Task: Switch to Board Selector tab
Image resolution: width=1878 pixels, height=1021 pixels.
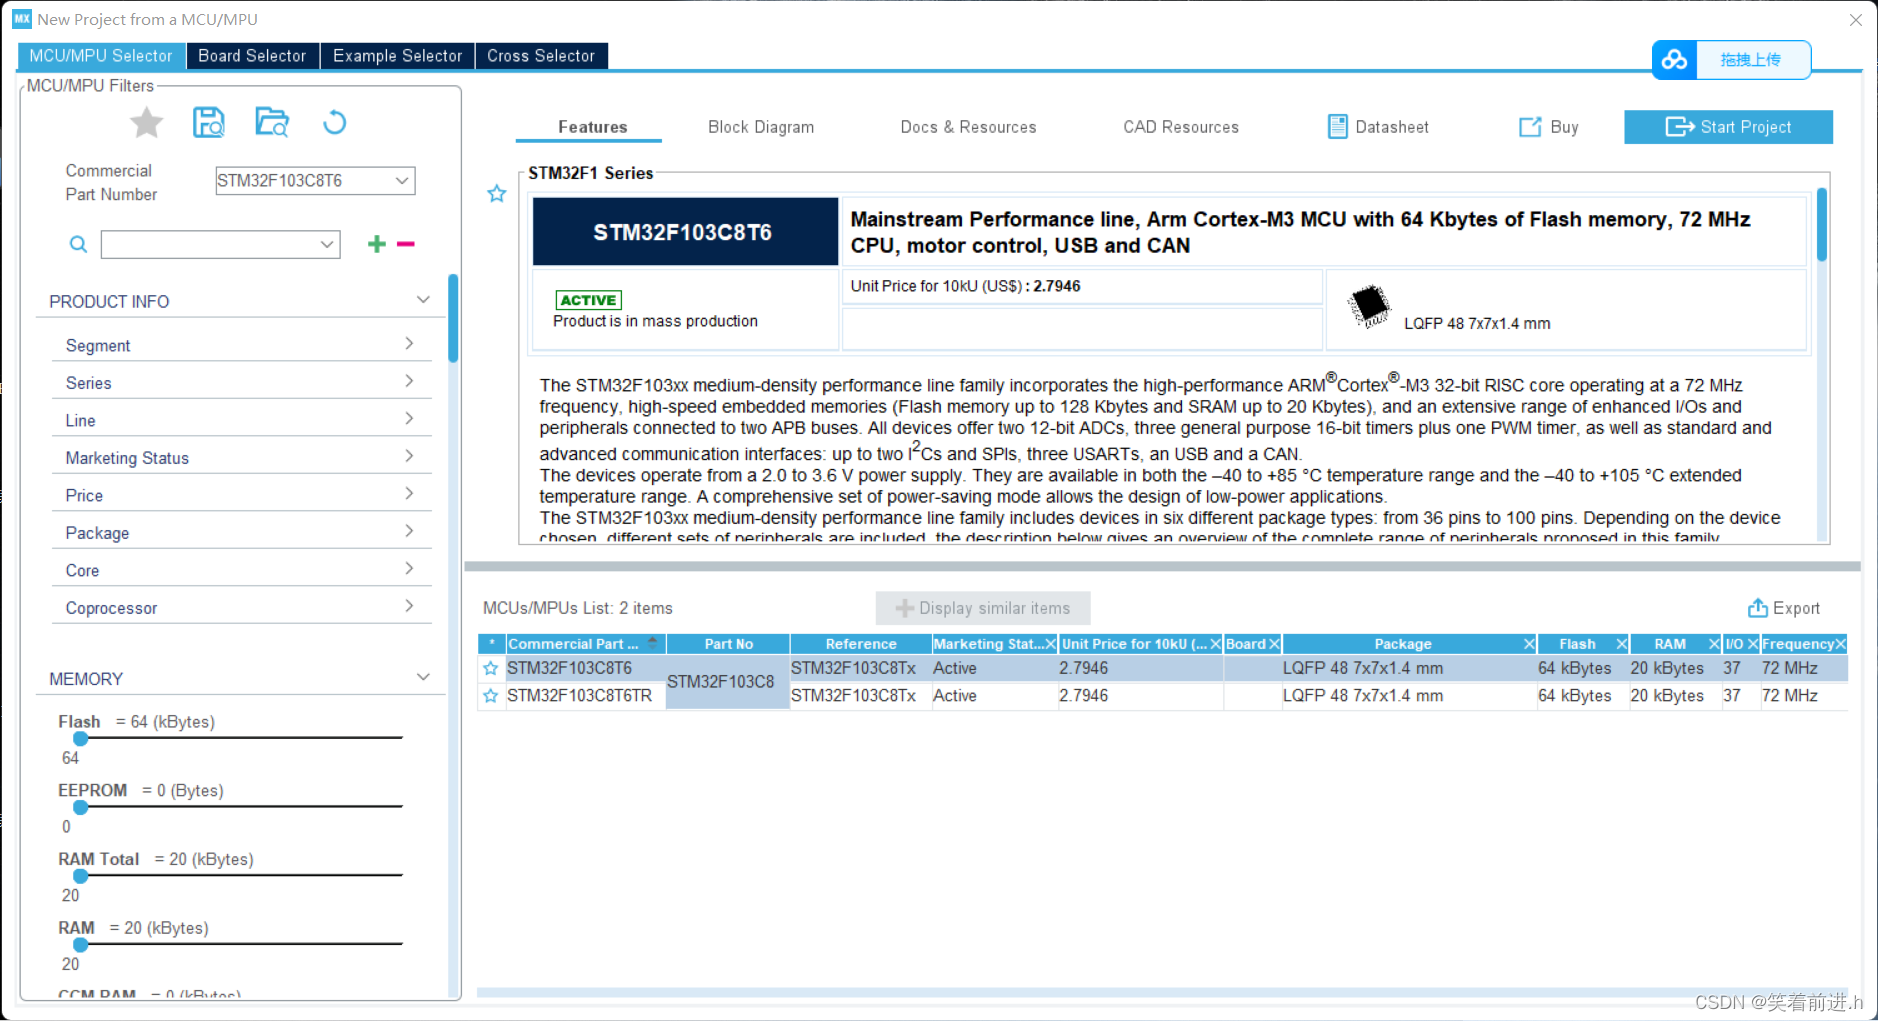Action: pos(252,56)
